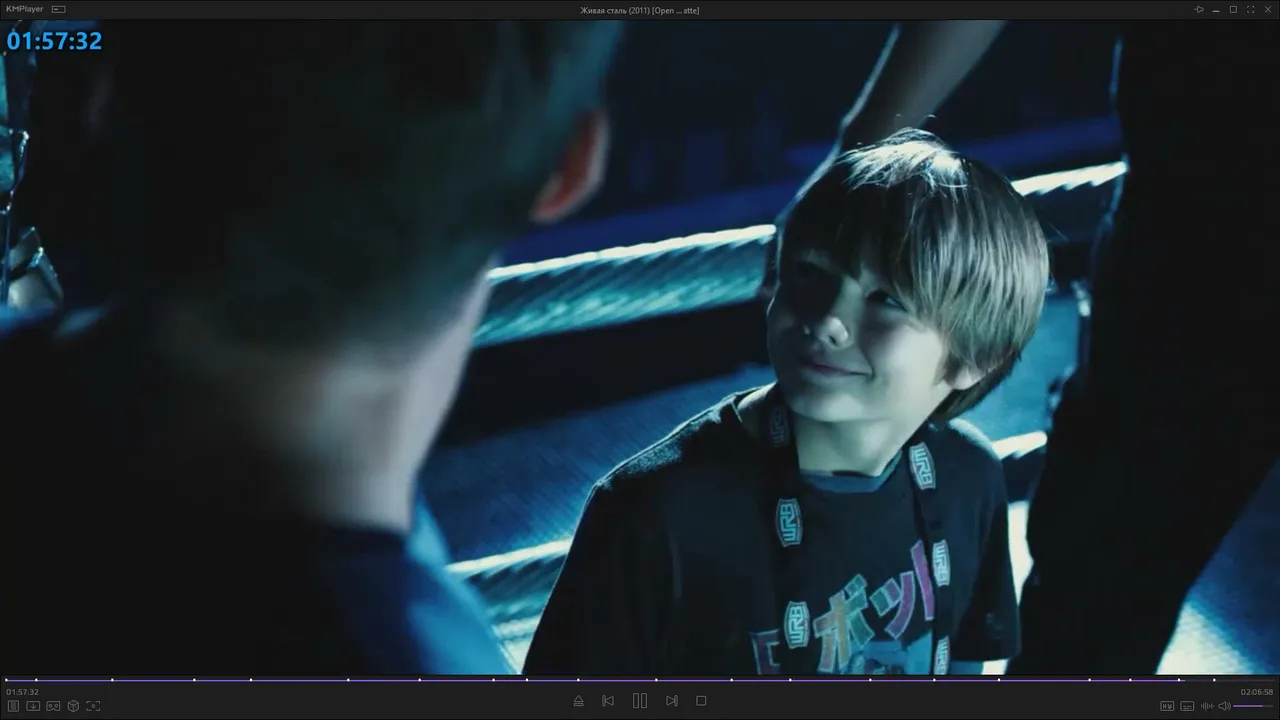Pin the player window always on top
The height and width of the screenshot is (720, 1280).
pyautogui.click(x=1200, y=9)
